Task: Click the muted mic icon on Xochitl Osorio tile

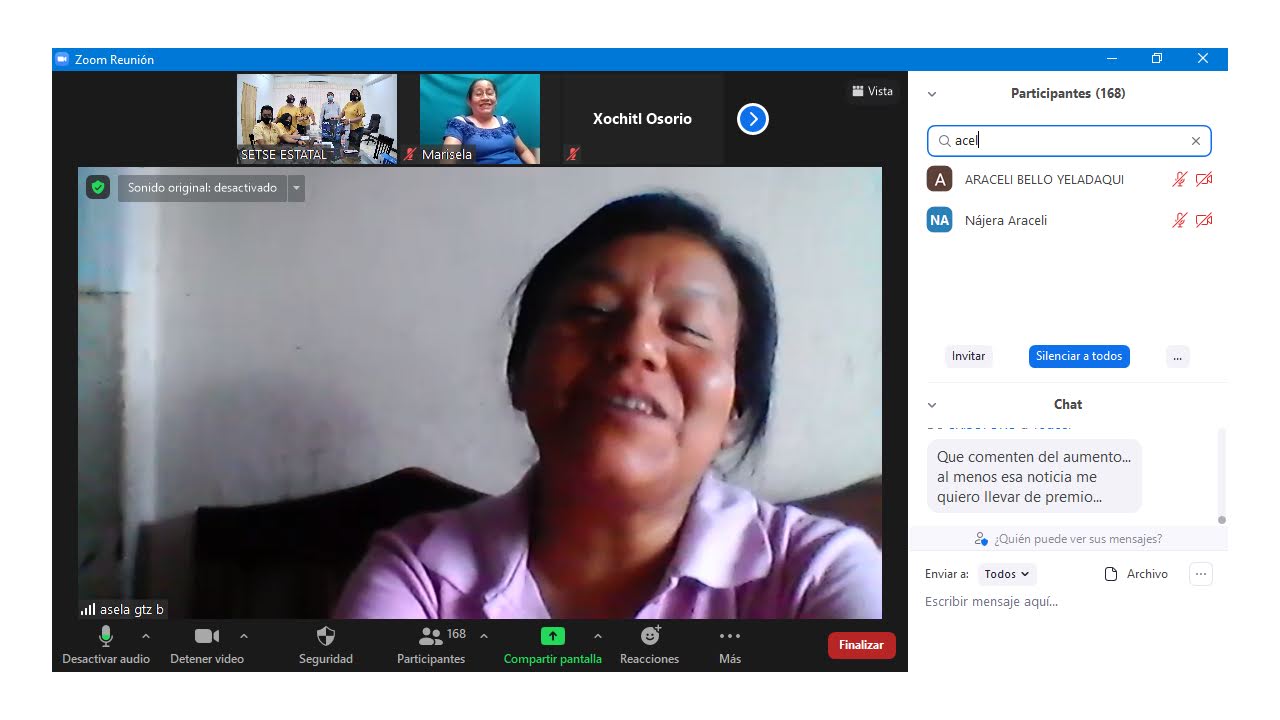Action: (573, 155)
